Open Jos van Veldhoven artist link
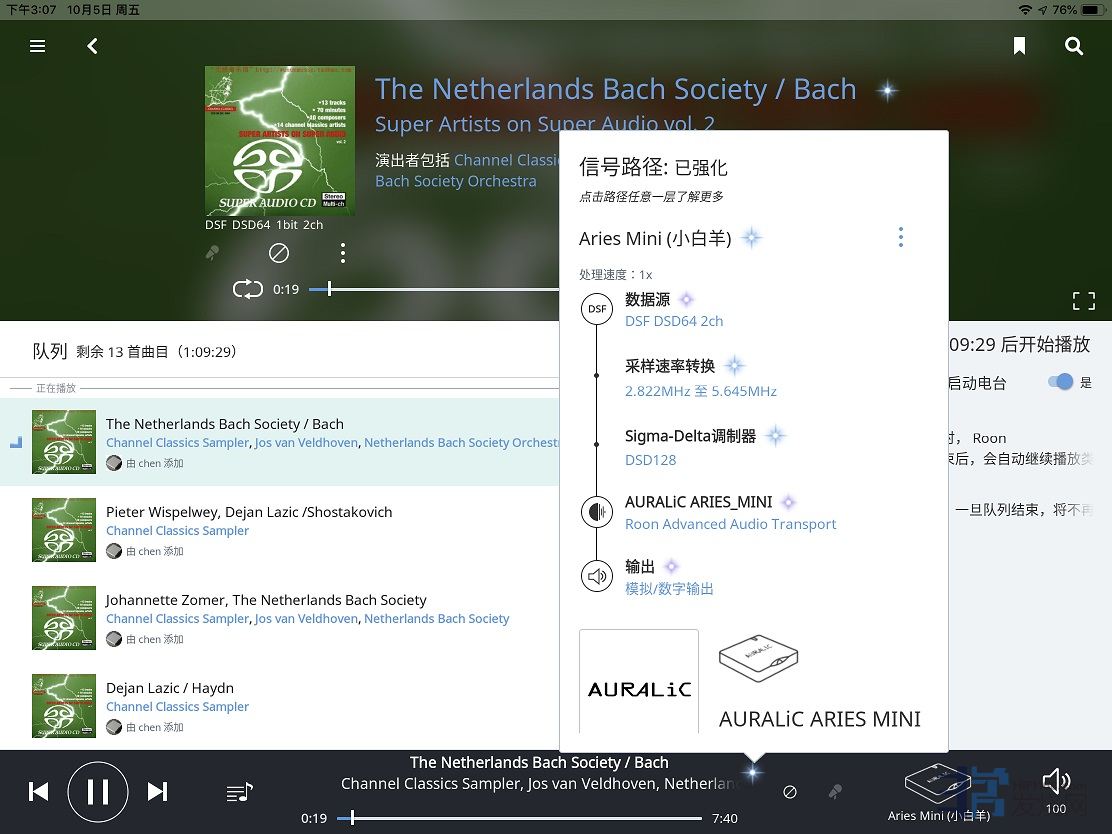This screenshot has width=1112, height=834. click(x=306, y=443)
